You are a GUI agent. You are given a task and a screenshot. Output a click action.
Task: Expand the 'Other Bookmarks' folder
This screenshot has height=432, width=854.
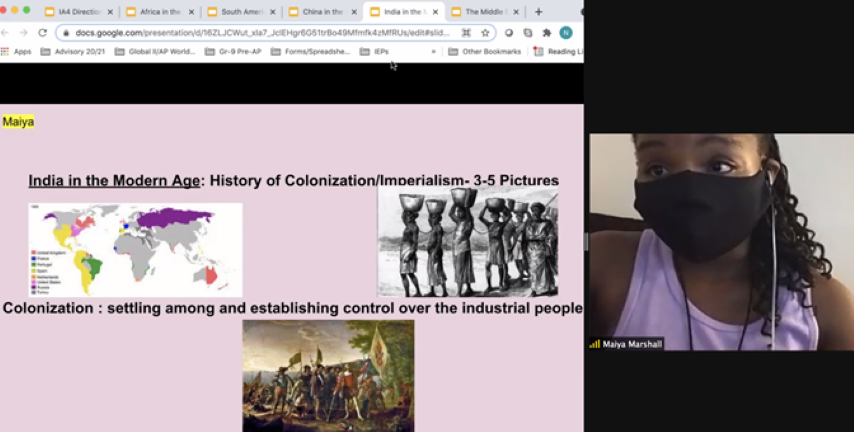pos(485,51)
